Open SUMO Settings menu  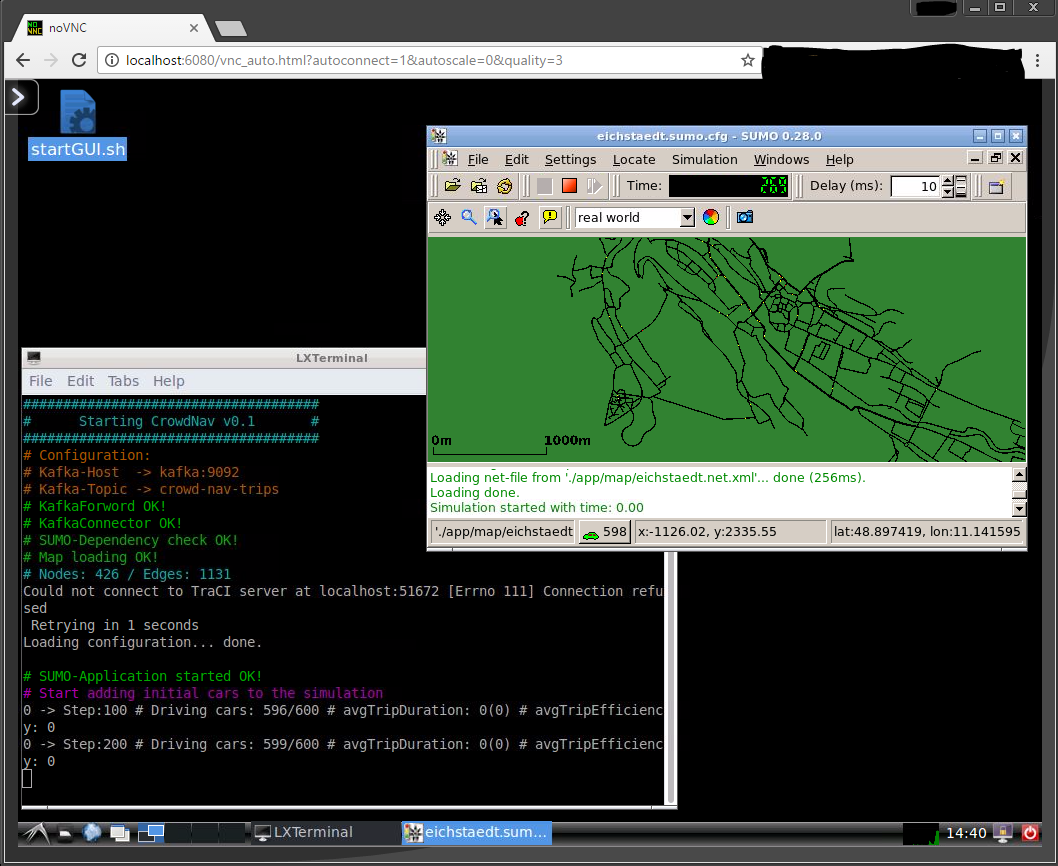point(570,159)
